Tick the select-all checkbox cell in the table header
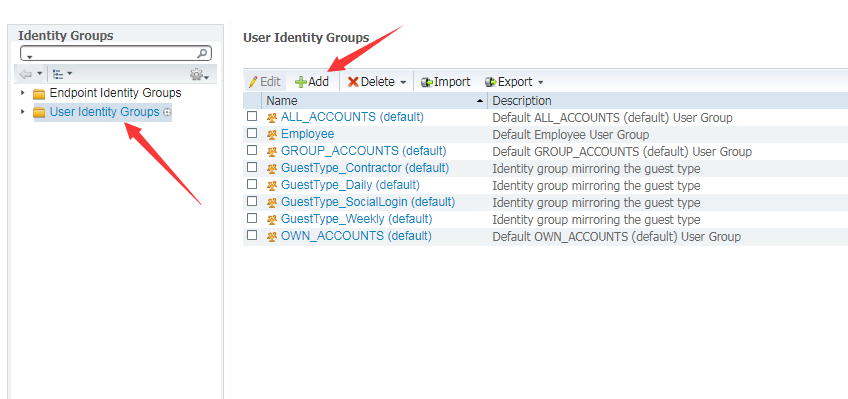The width and height of the screenshot is (848, 399). (252, 101)
